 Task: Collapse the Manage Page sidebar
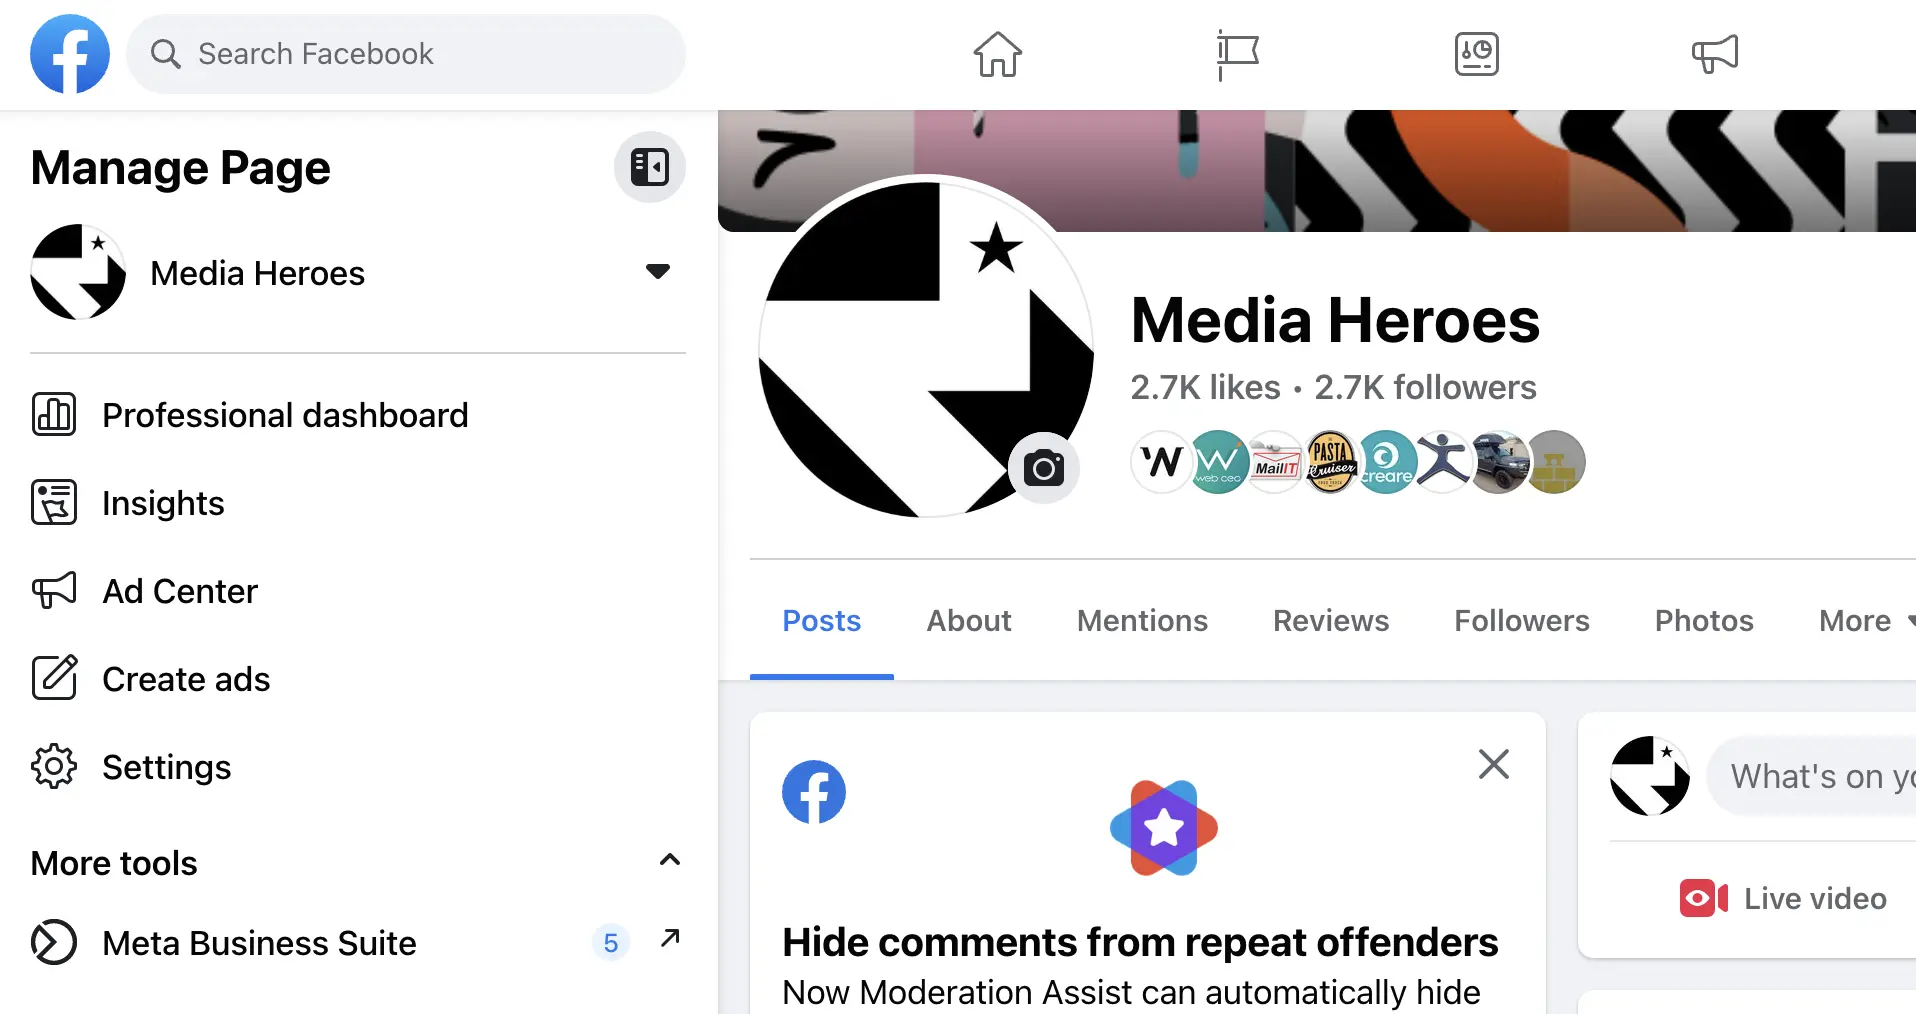point(650,167)
